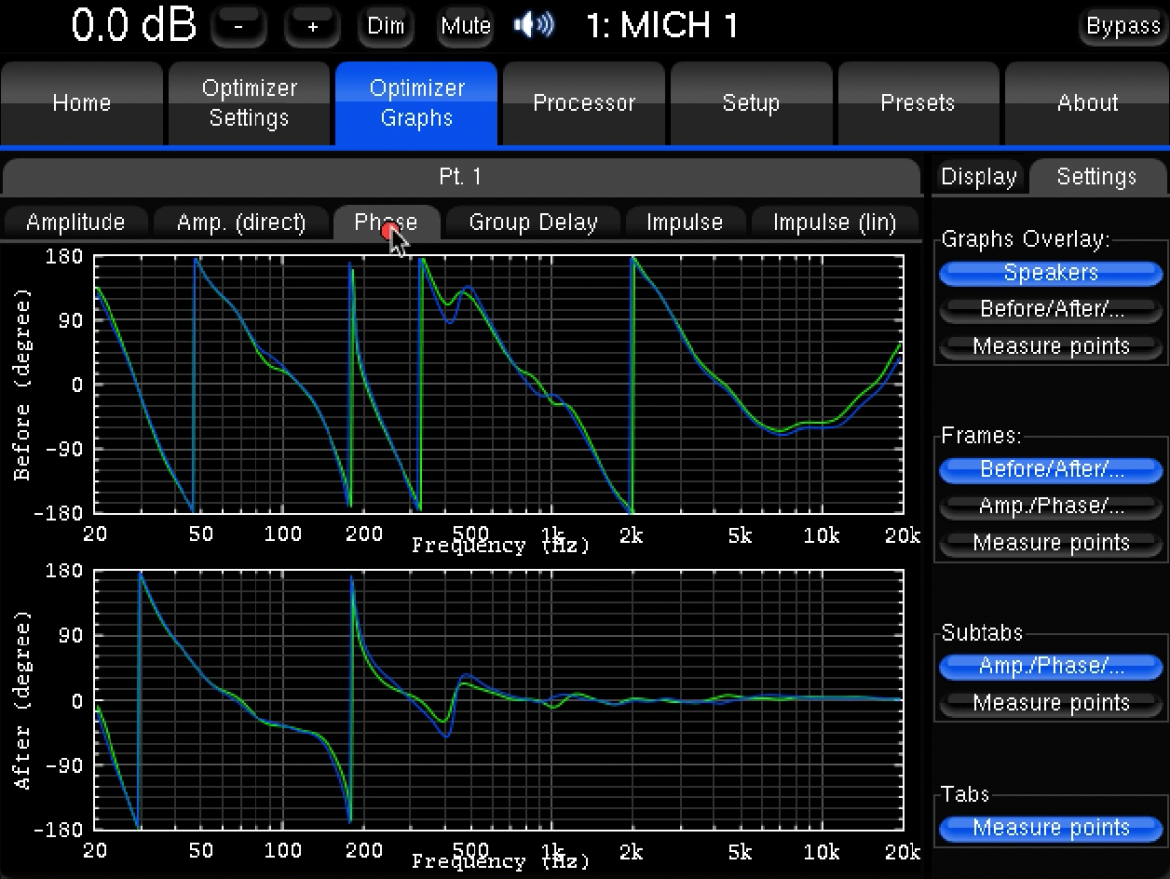Select Amp./Phase under Subtabs
This screenshot has height=879, width=1170.
click(1051, 666)
